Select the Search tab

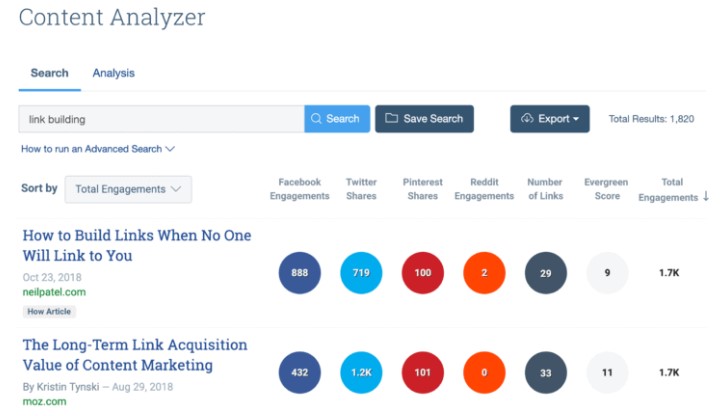(x=50, y=73)
